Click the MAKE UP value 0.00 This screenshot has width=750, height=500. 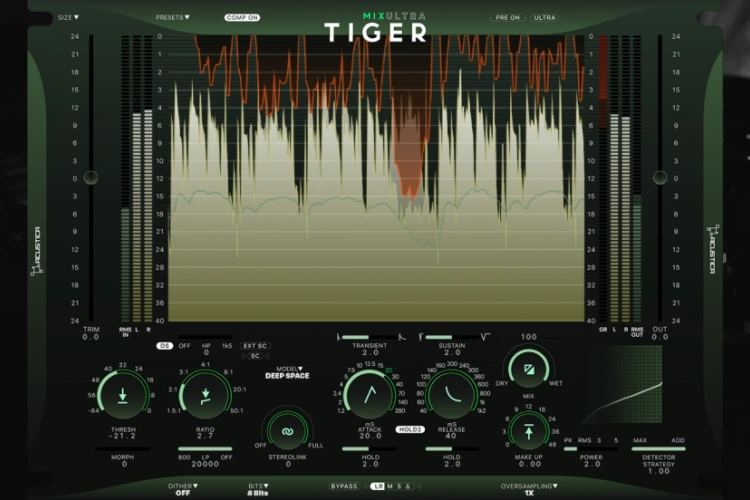point(529,464)
